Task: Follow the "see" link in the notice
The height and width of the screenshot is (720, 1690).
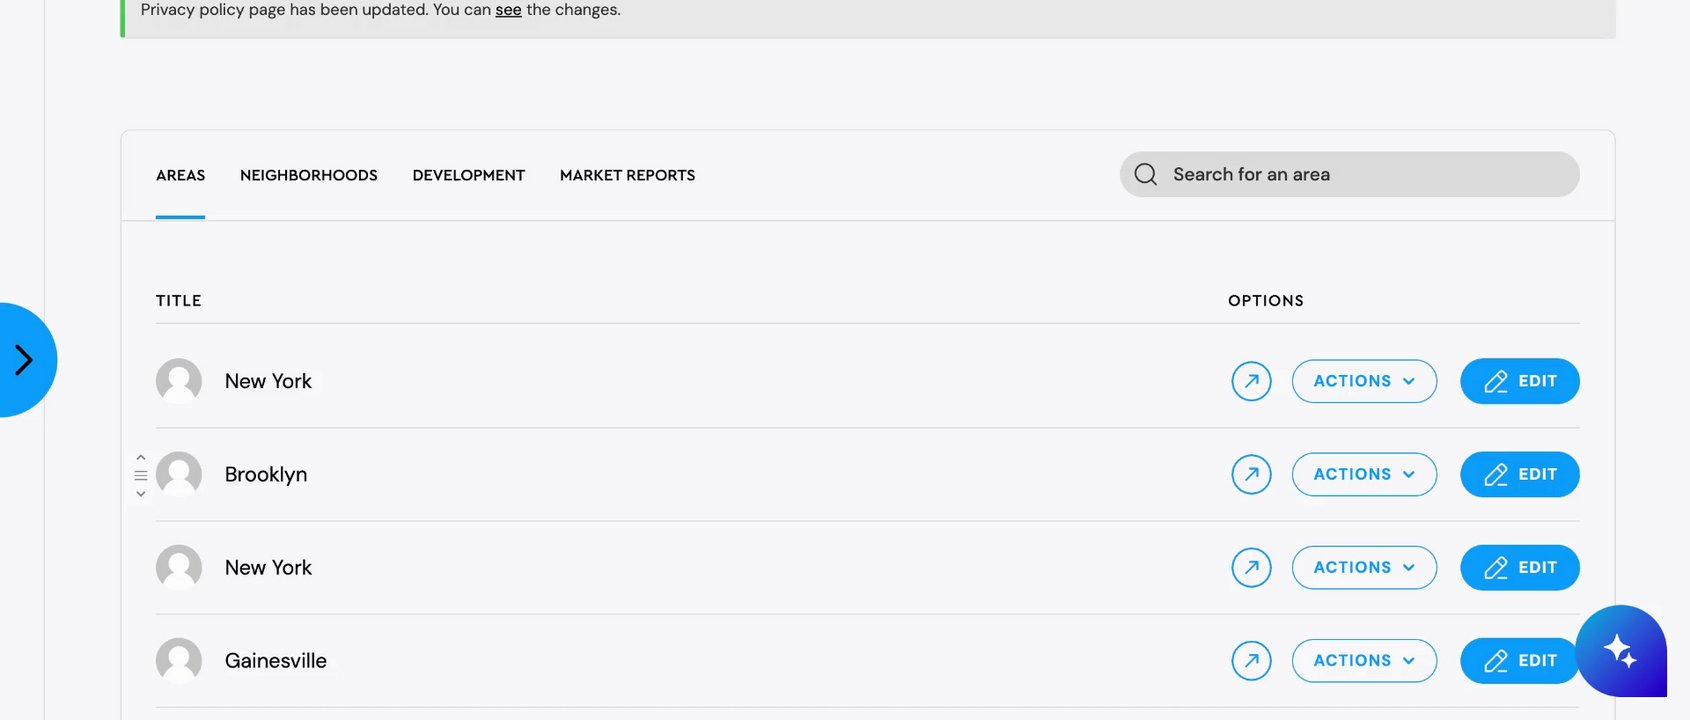Action: (508, 10)
